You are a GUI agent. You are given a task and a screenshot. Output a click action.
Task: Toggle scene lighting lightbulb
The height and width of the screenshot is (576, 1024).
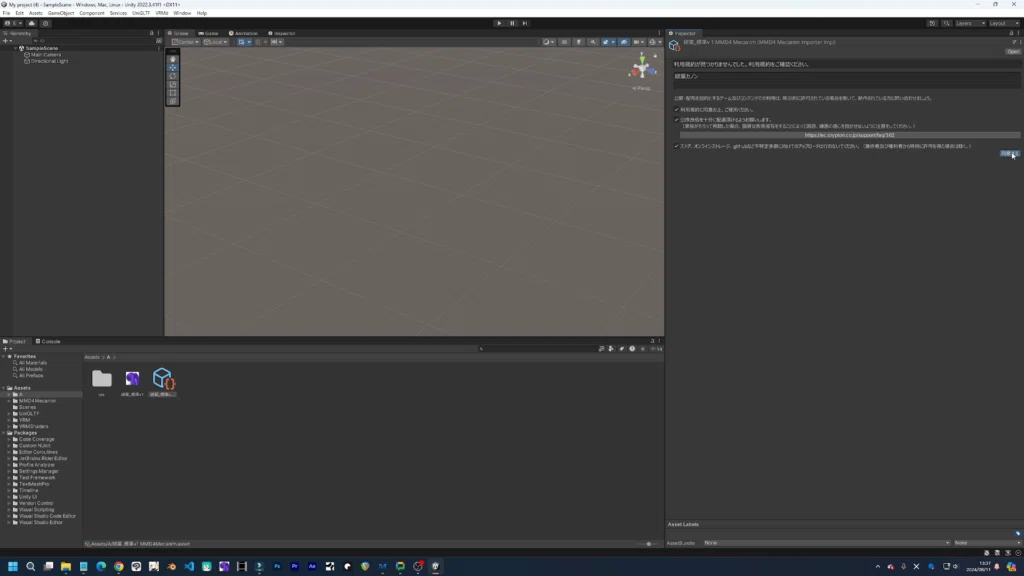579,42
